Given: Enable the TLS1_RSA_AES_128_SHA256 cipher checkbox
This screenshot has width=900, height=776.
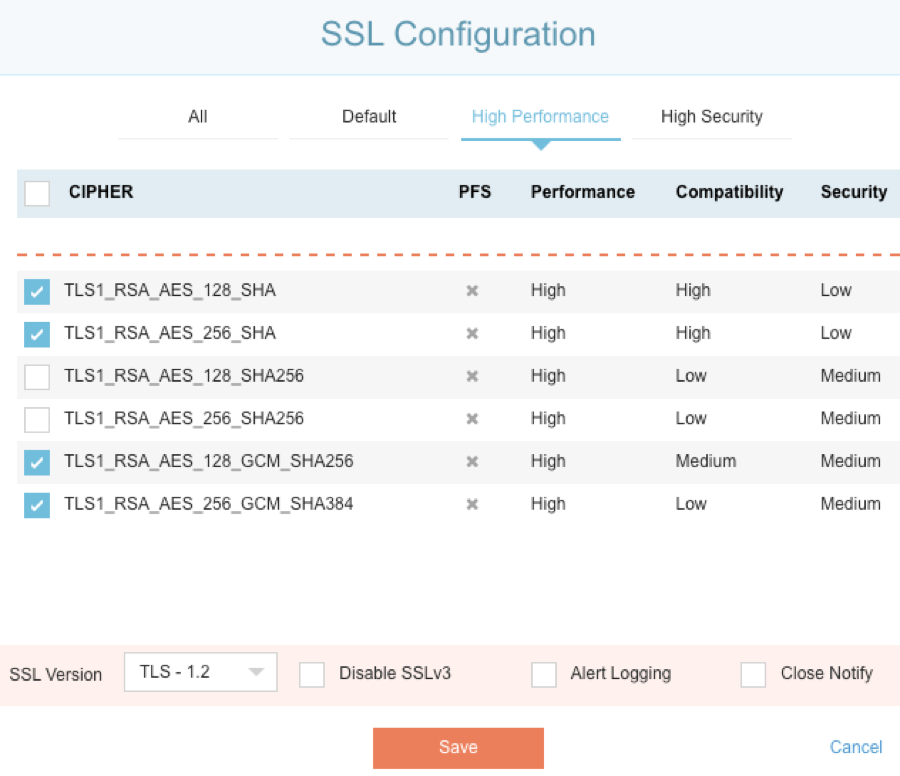Looking at the screenshot, I should point(37,377).
